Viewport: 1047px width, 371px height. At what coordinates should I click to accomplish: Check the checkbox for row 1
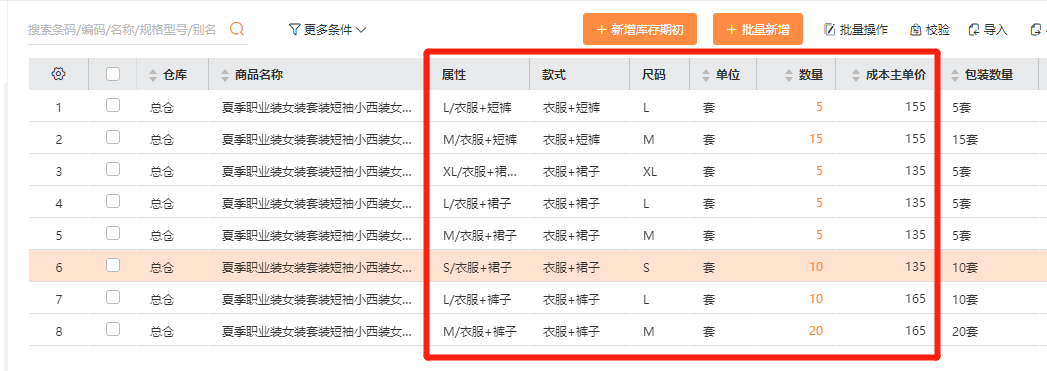[113, 105]
